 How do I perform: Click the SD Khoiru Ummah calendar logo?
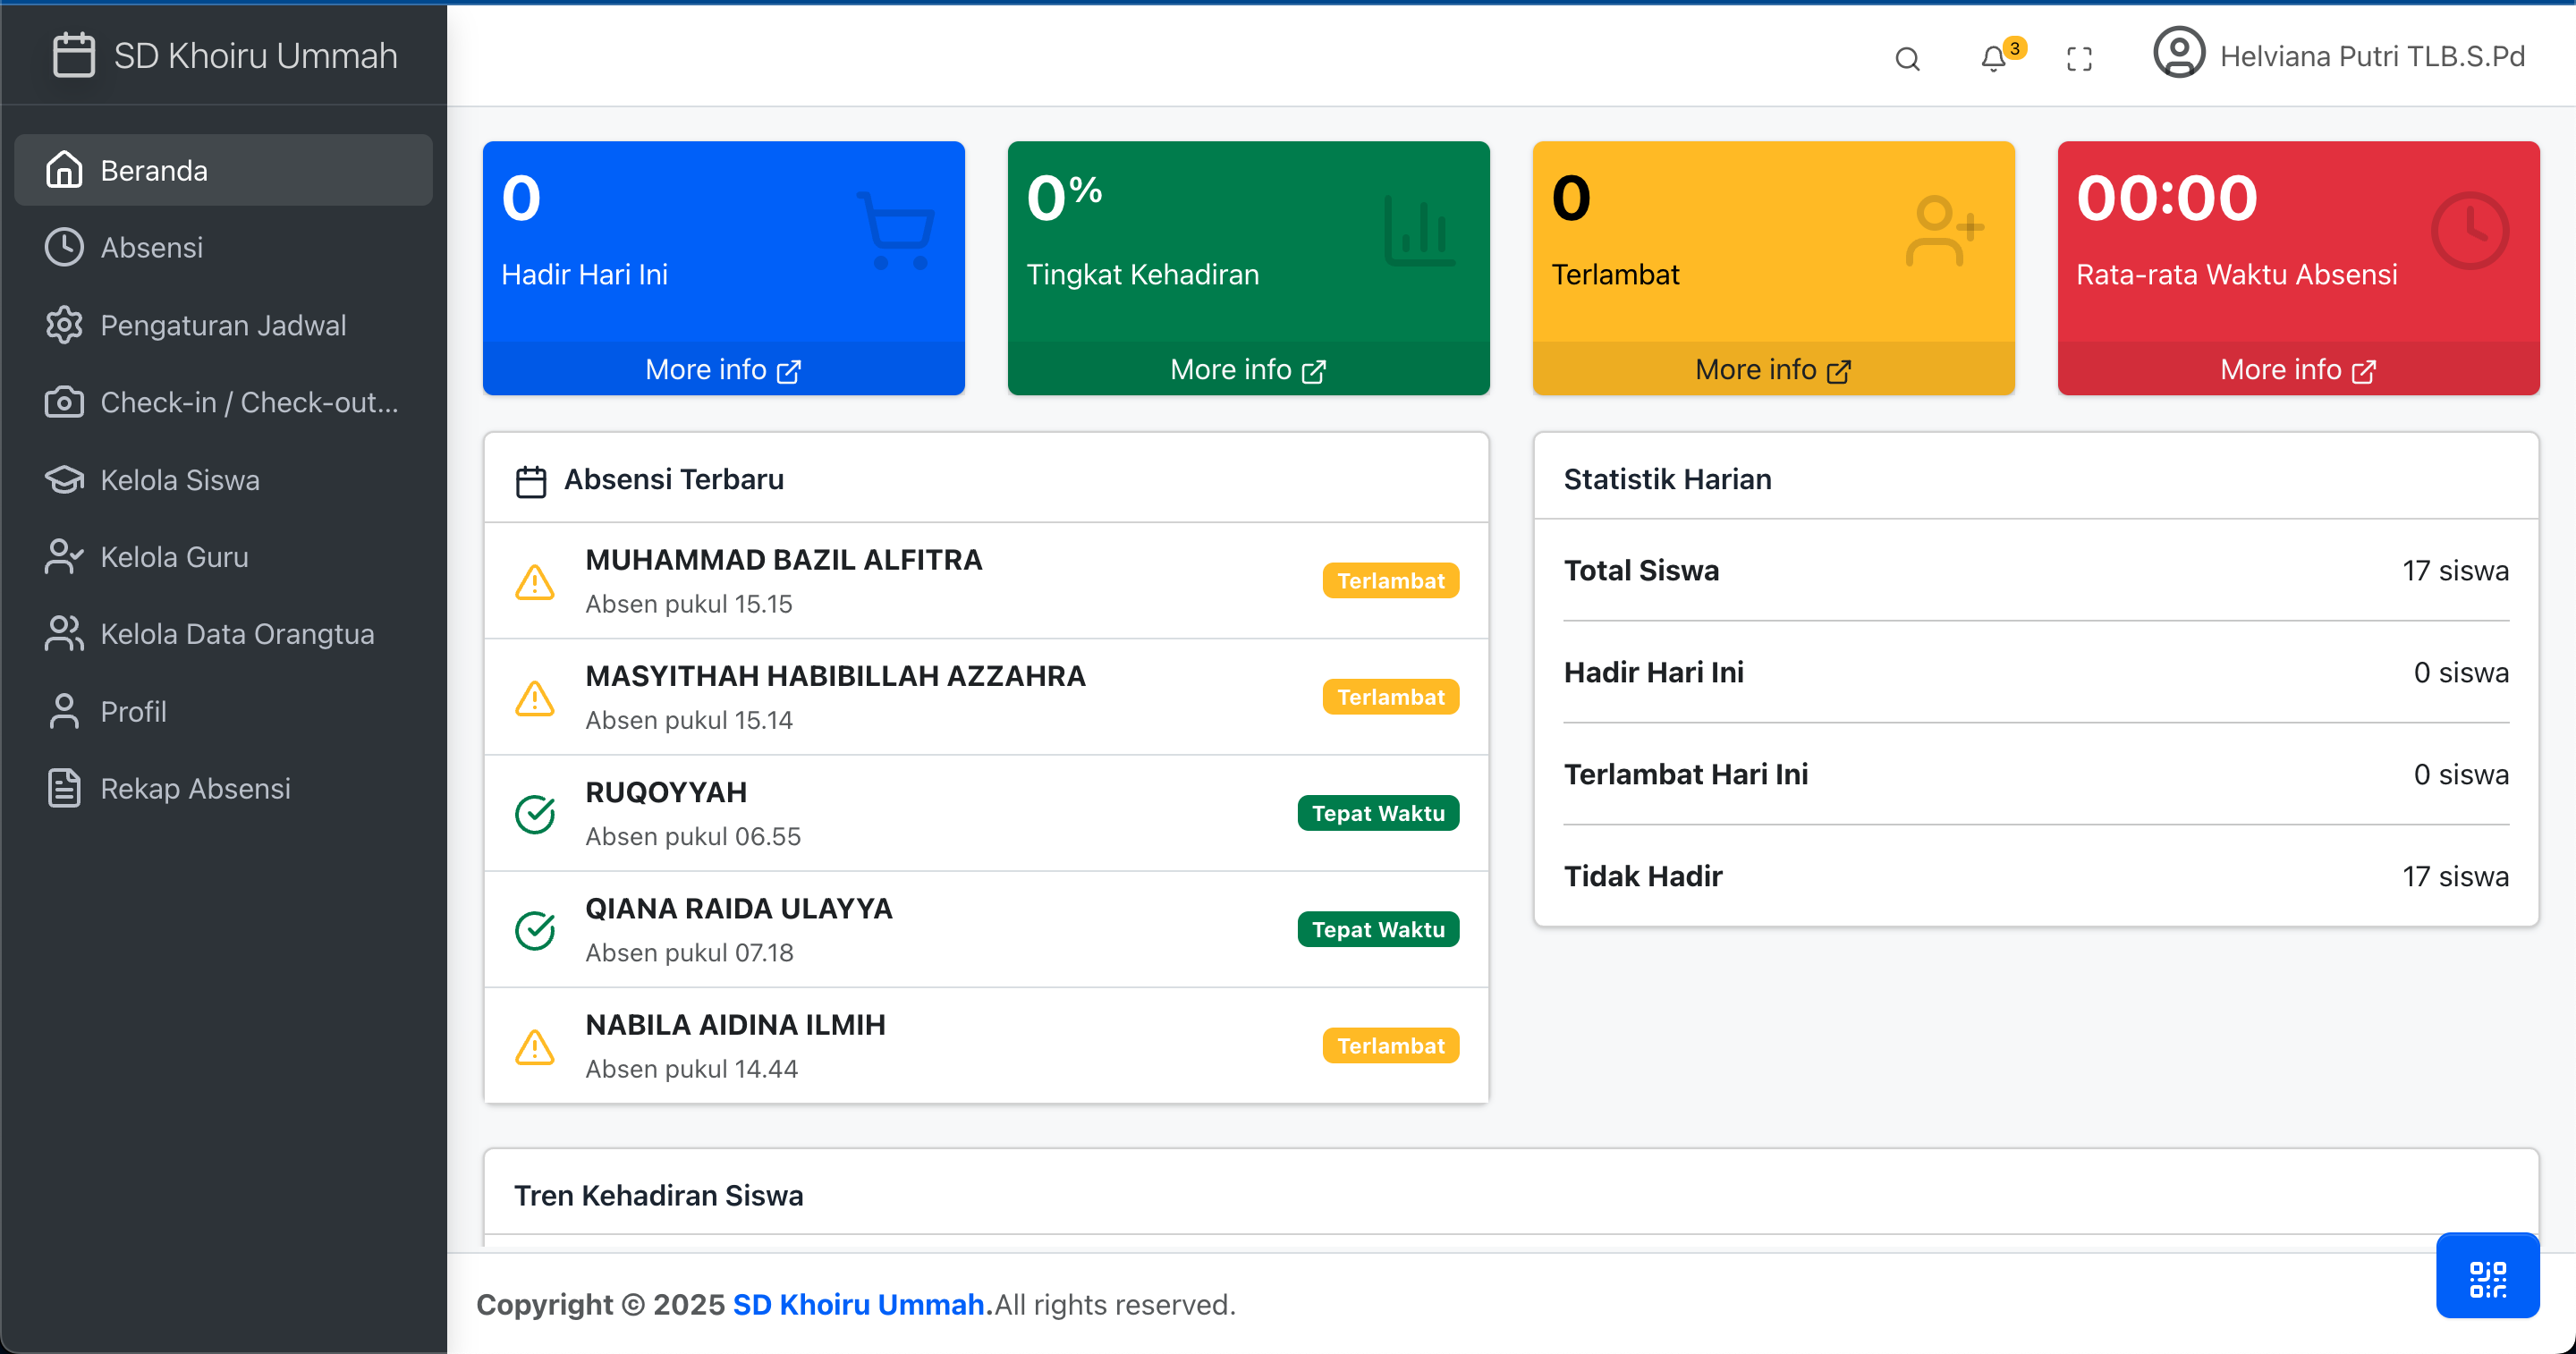(x=73, y=55)
